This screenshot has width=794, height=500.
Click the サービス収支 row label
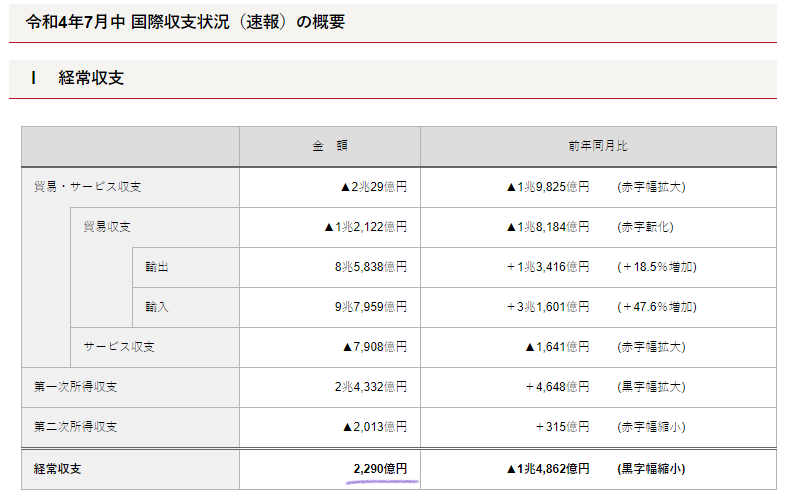click(x=118, y=347)
